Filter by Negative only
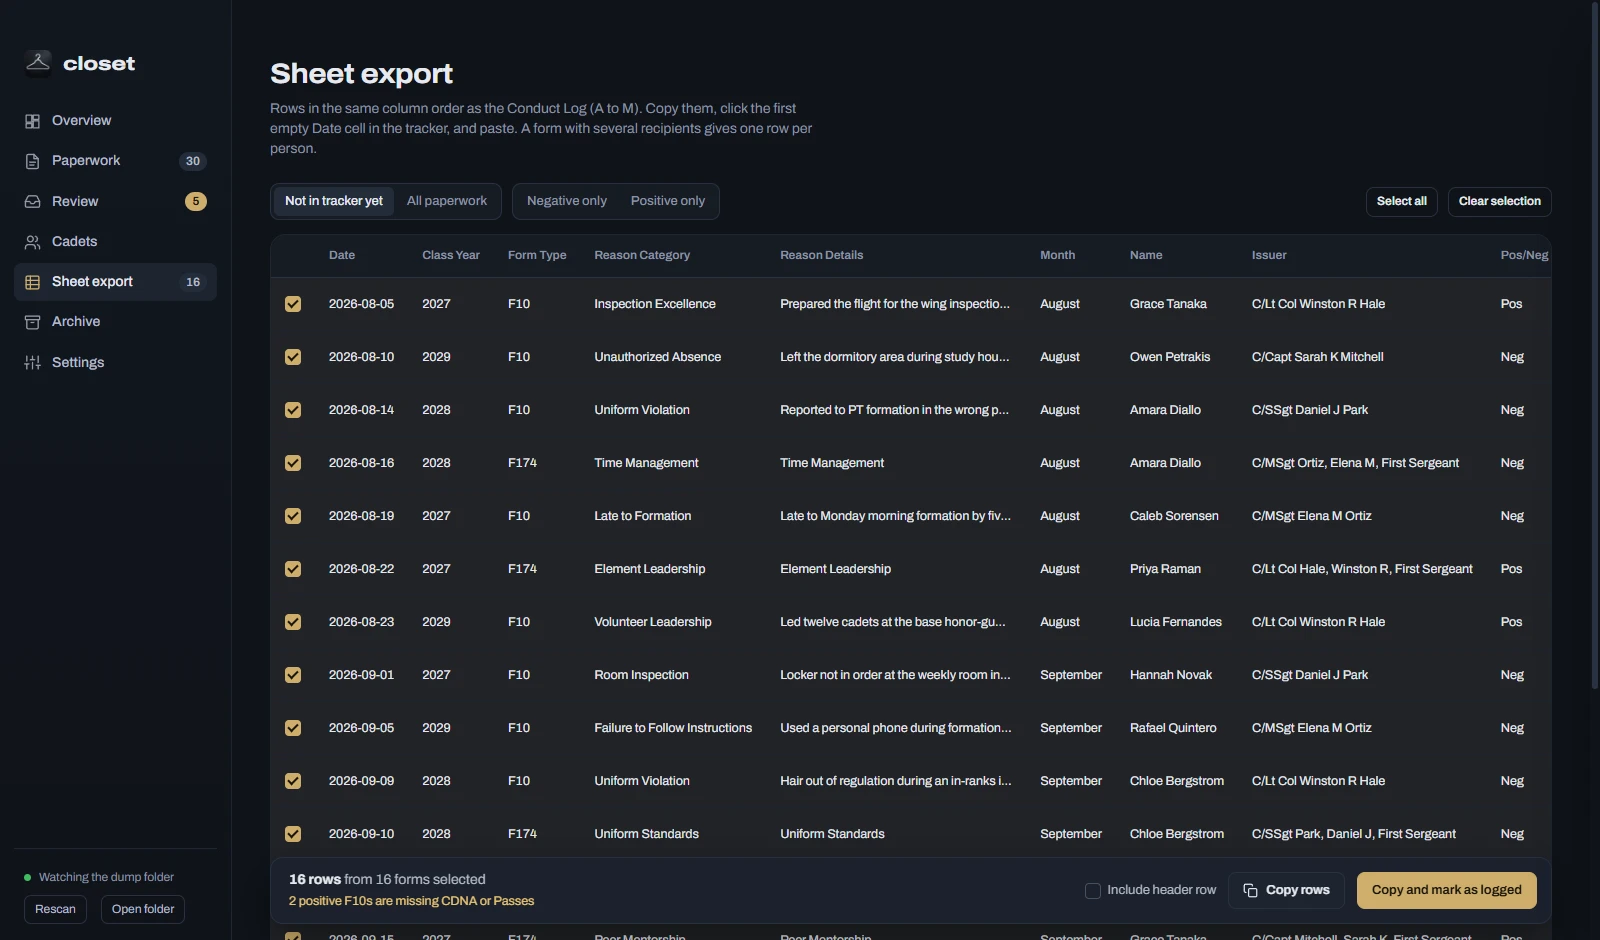 tap(567, 201)
